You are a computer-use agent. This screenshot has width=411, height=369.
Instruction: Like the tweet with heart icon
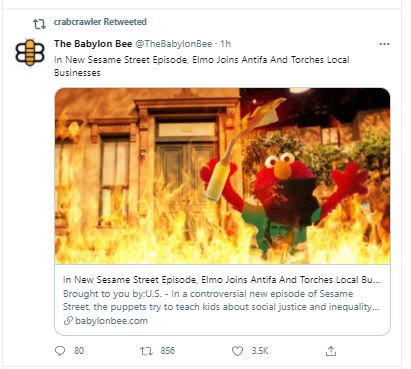click(237, 351)
